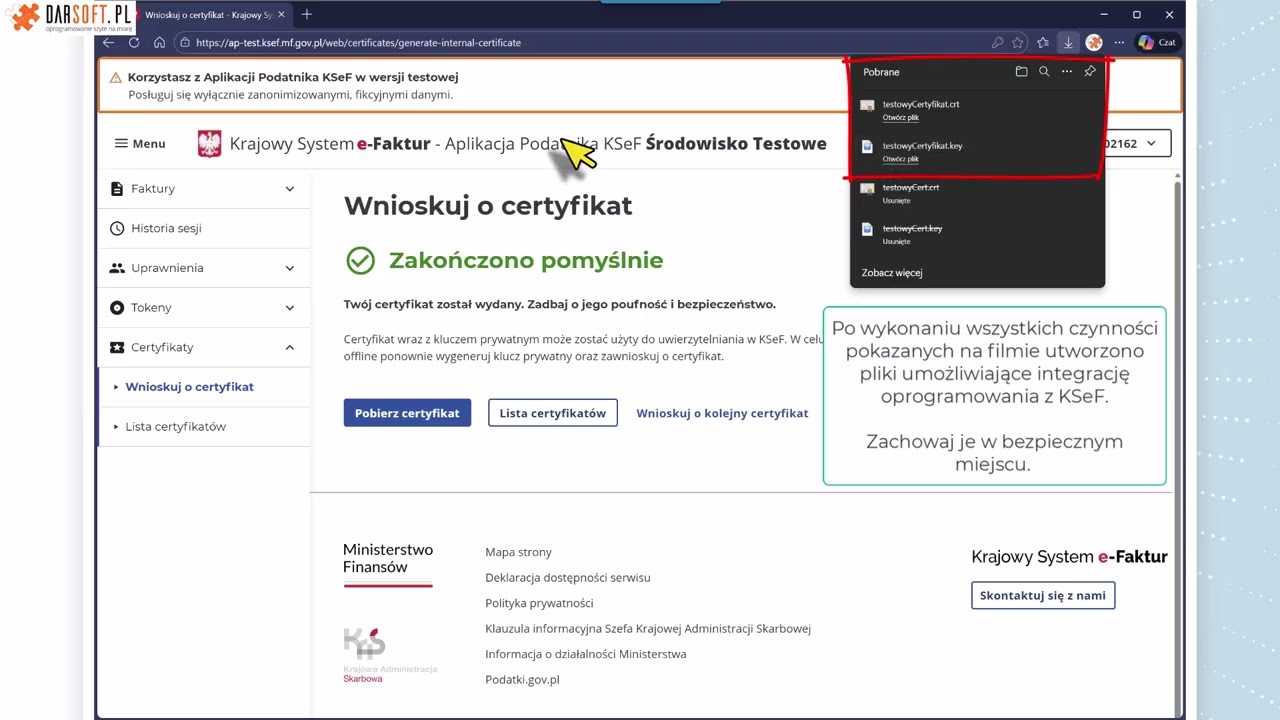Click the Krajowa Administracja Skarbowa logo
The height and width of the screenshot is (720, 1280).
click(389, 655)
